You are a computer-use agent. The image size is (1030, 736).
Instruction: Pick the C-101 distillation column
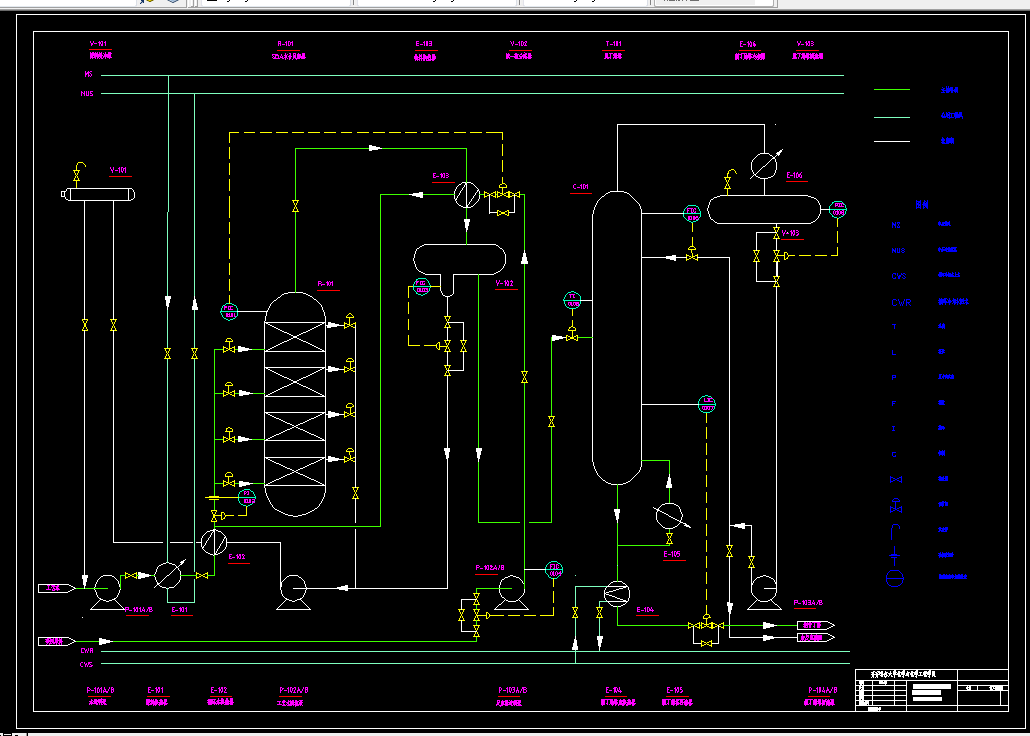pos(617,338)
